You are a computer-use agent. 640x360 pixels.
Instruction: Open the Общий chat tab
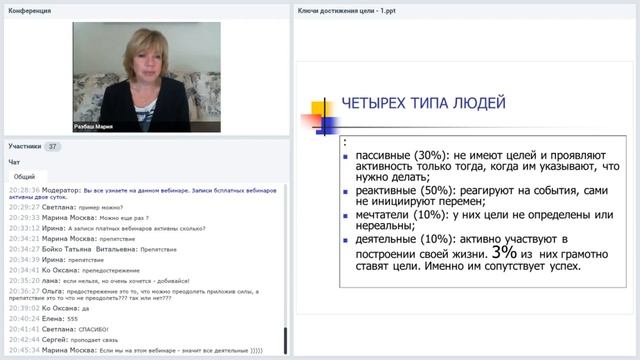(24, 177)
